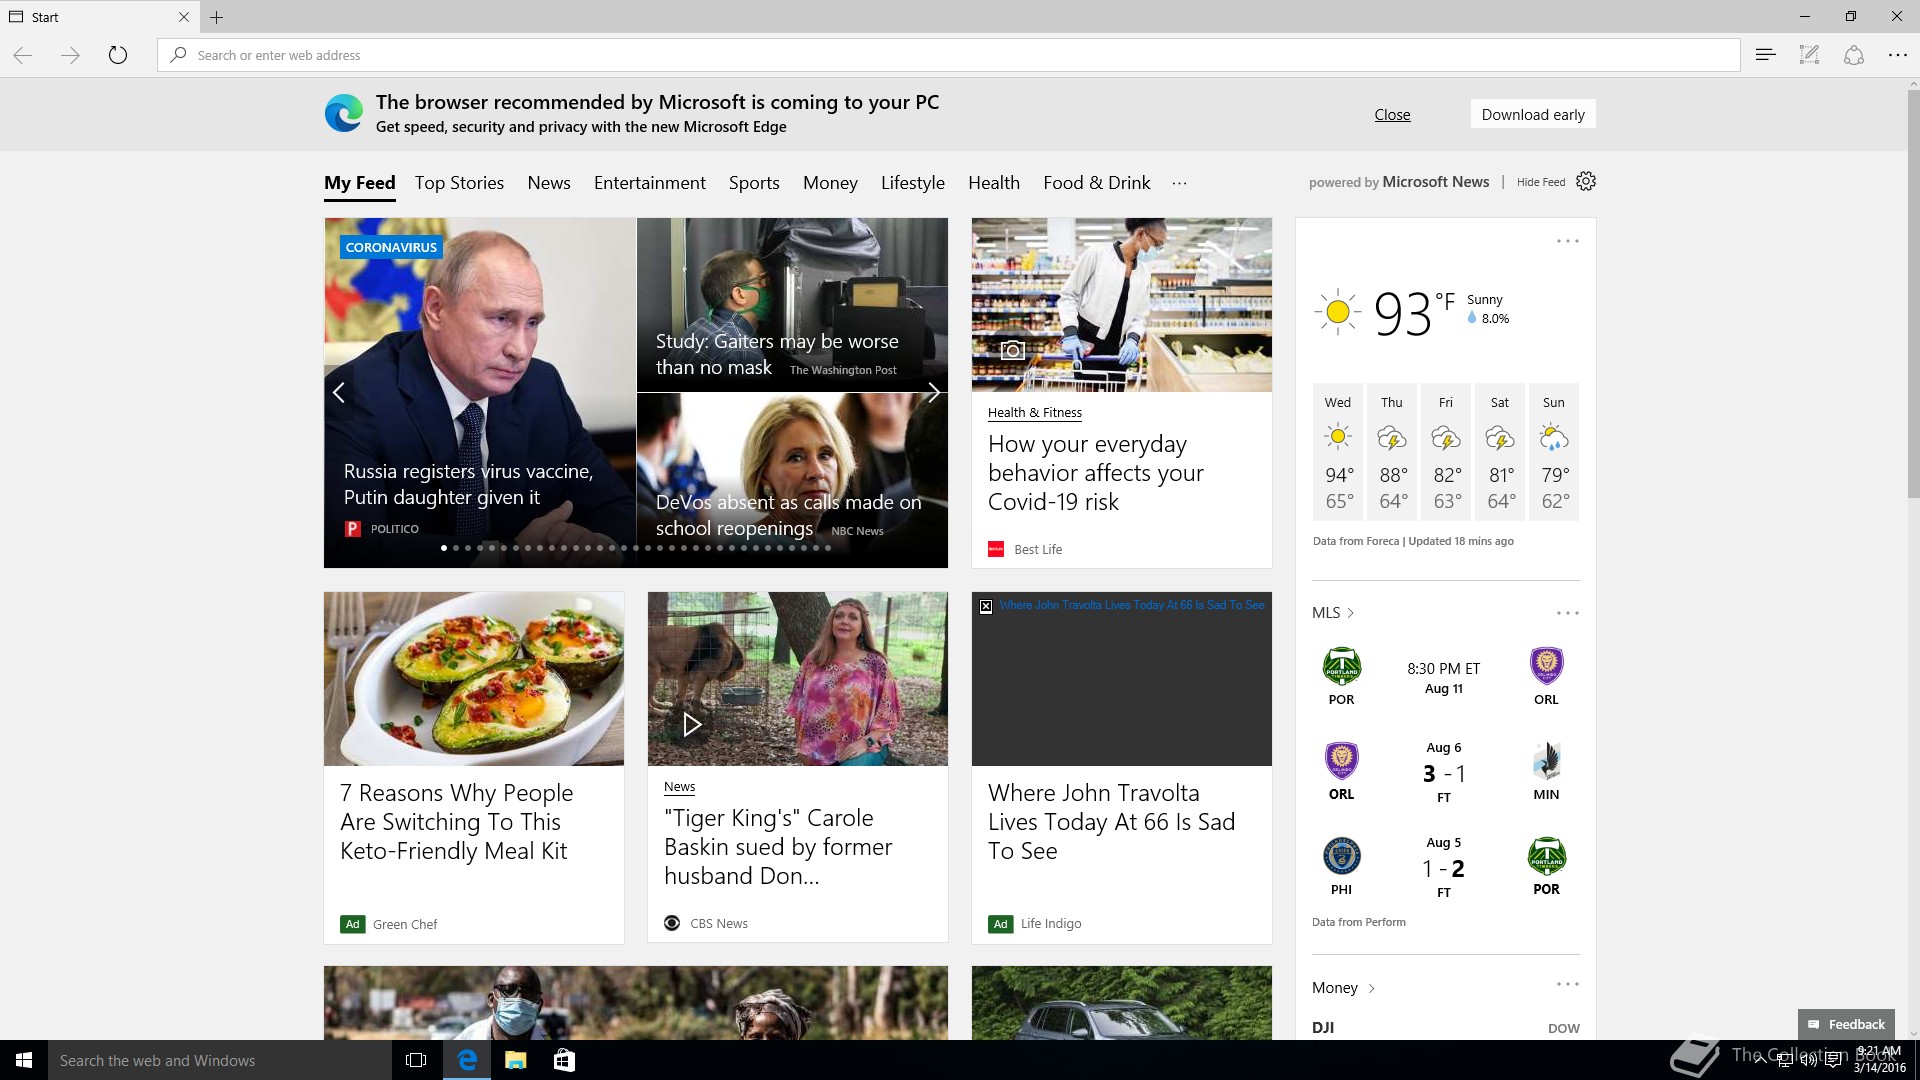Open Money card options menu
The height and width of the screenshot is (1080, 1920).
click(x=1568, y=985)
